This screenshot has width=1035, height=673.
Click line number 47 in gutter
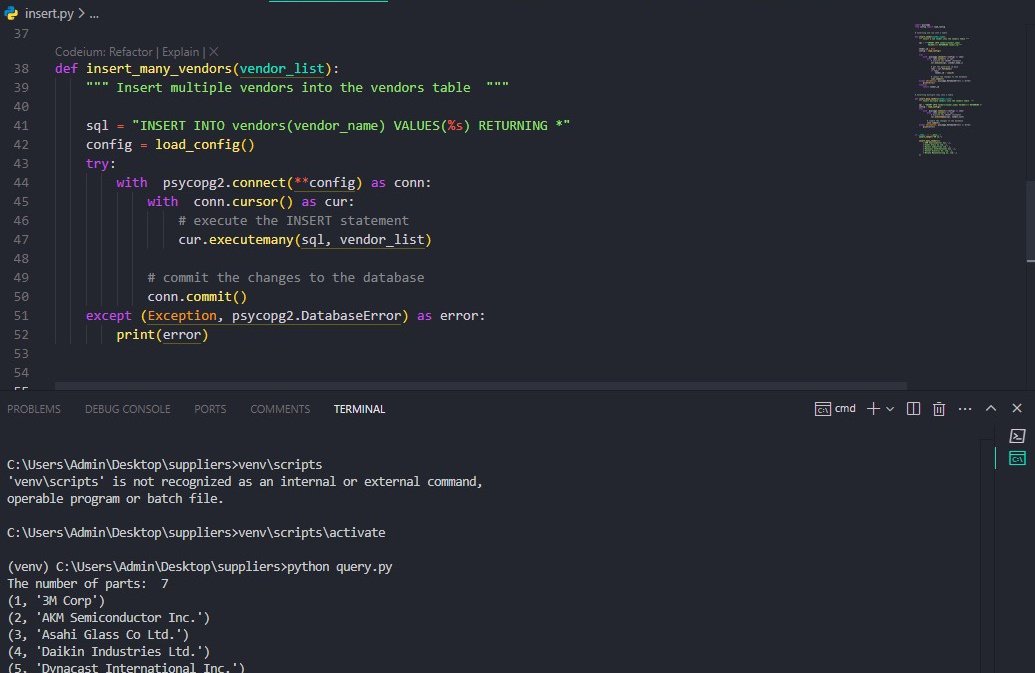[21, 240]
